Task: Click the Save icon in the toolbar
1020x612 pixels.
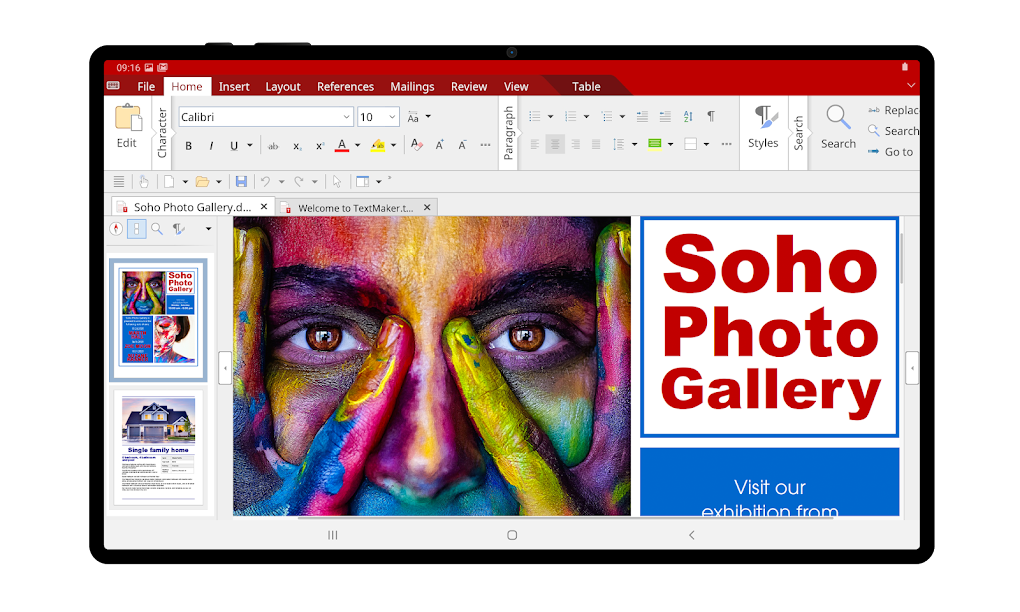Action: (x=241, y=181)
